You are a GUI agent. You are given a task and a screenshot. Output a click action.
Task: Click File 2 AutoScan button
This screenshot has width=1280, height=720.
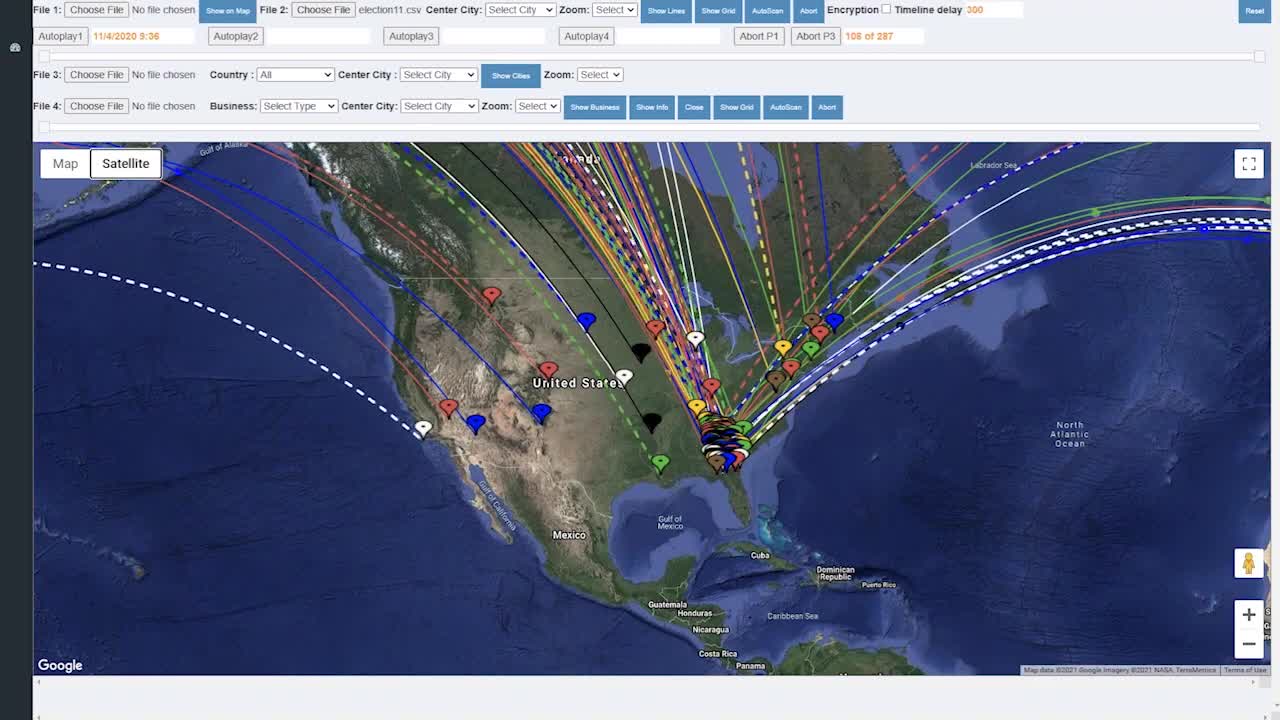pos(768,11)
